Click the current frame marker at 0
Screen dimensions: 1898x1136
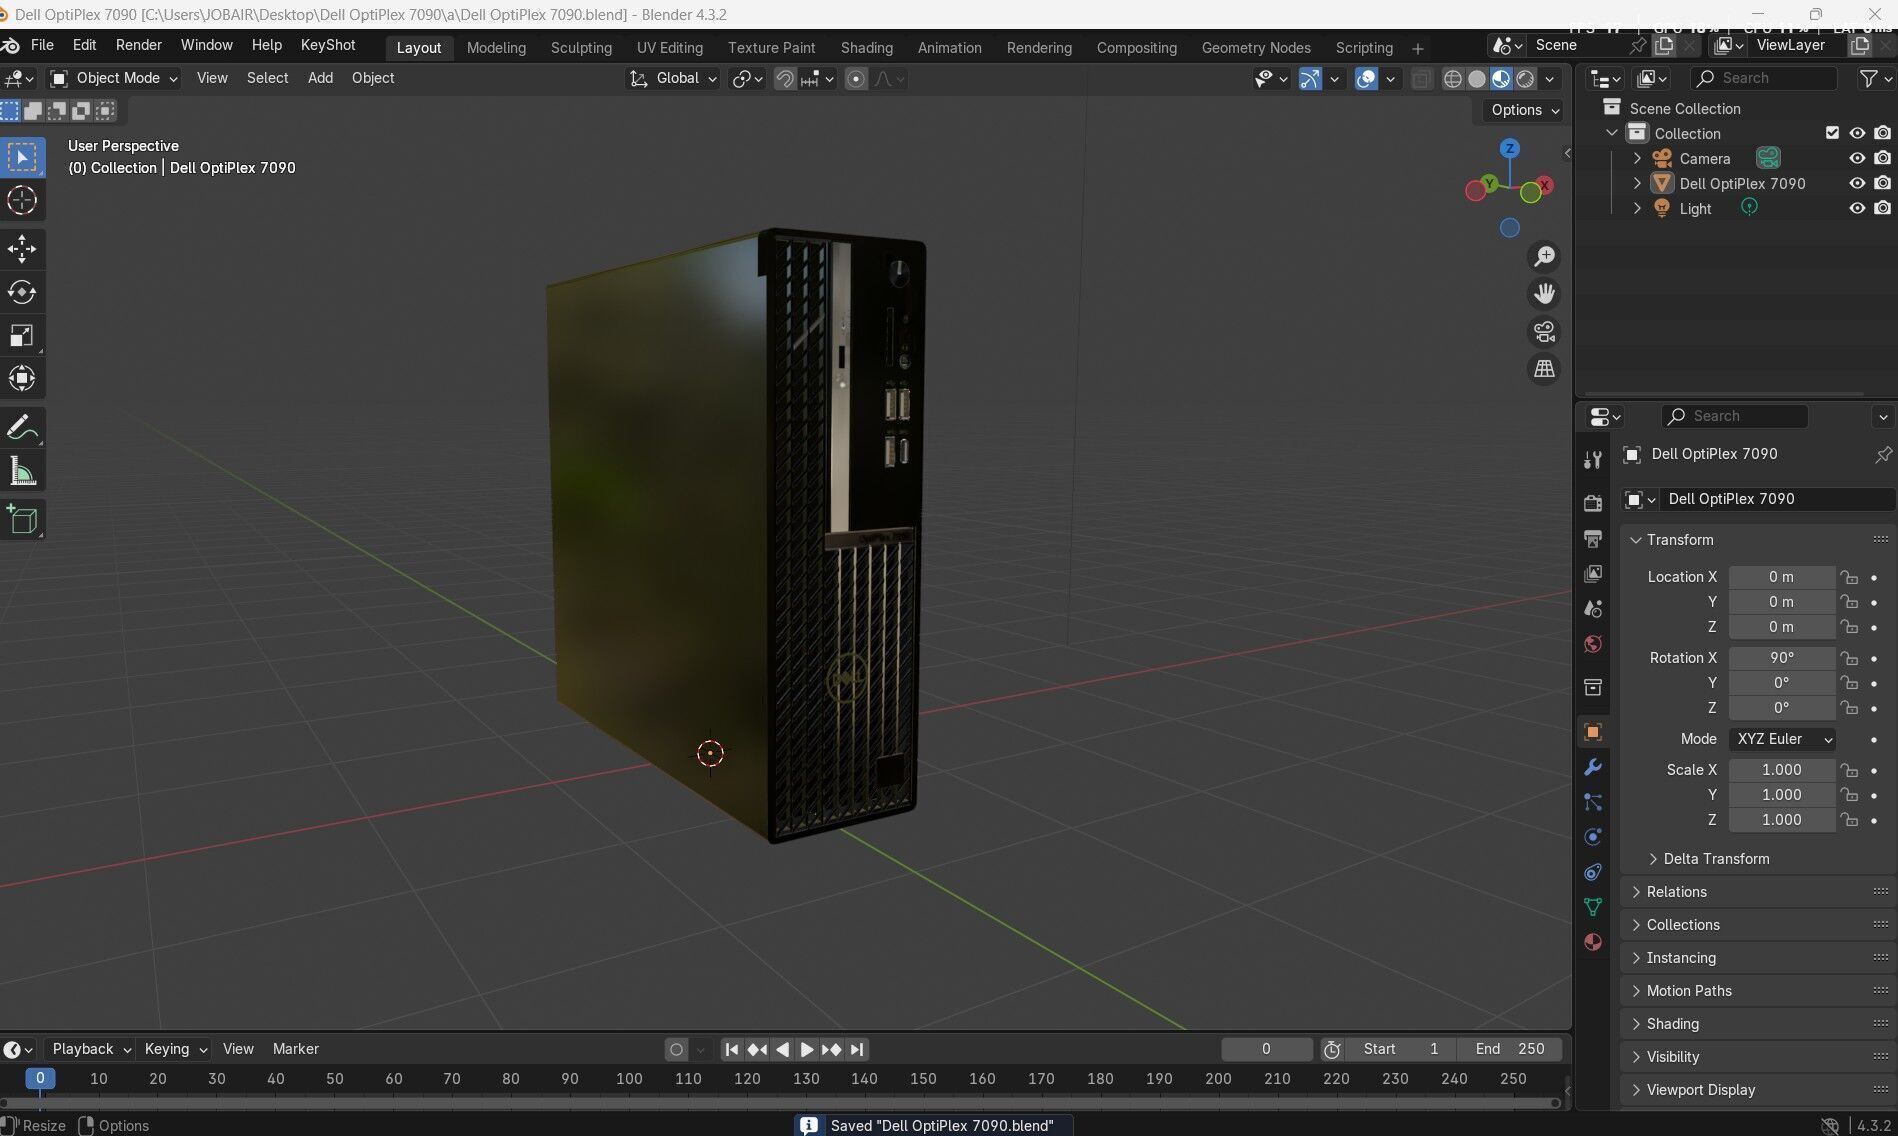coord(40,1079)
